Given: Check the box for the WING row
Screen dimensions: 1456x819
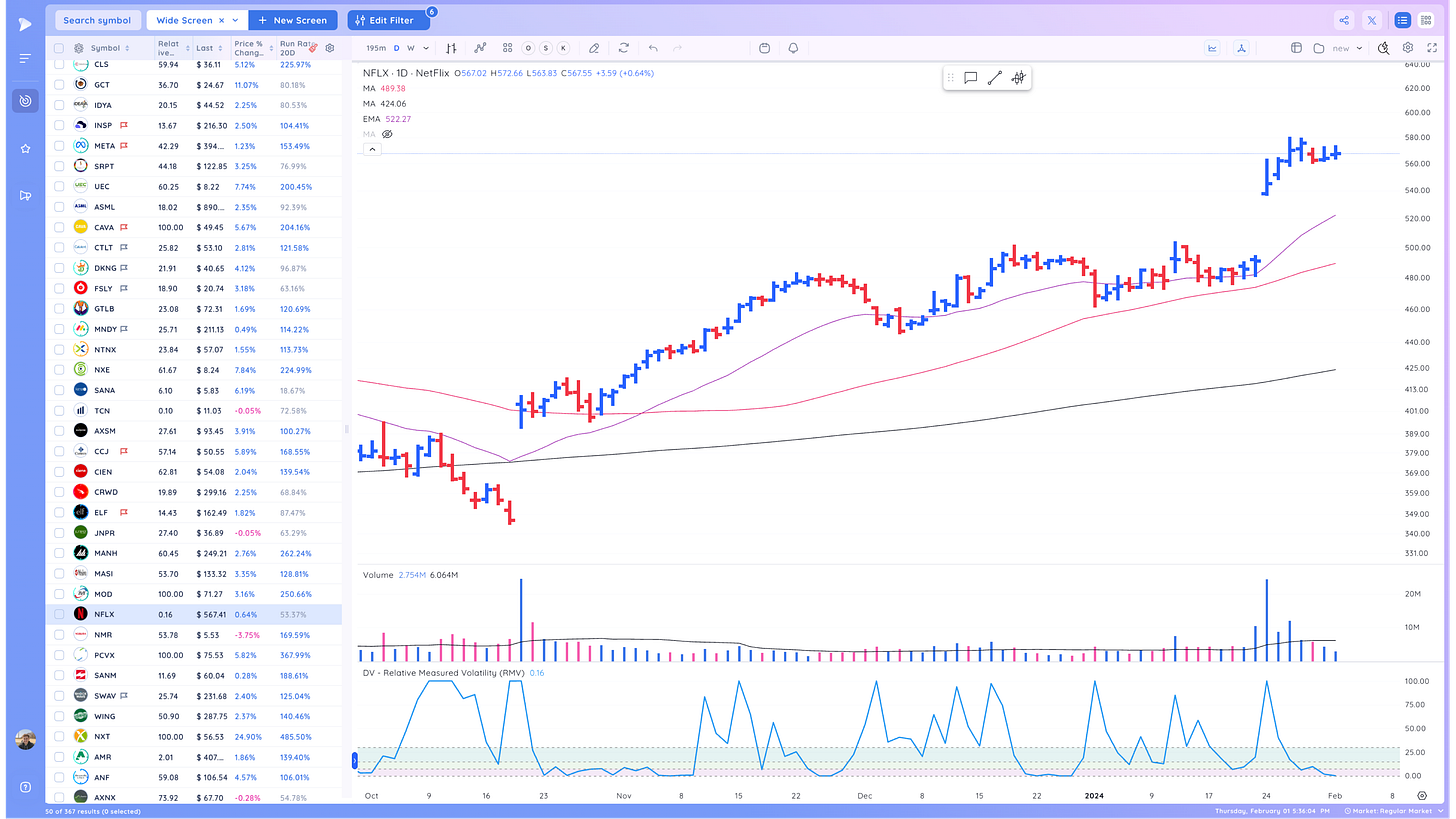Looking at the screenshot, I should tap(59, 716).
